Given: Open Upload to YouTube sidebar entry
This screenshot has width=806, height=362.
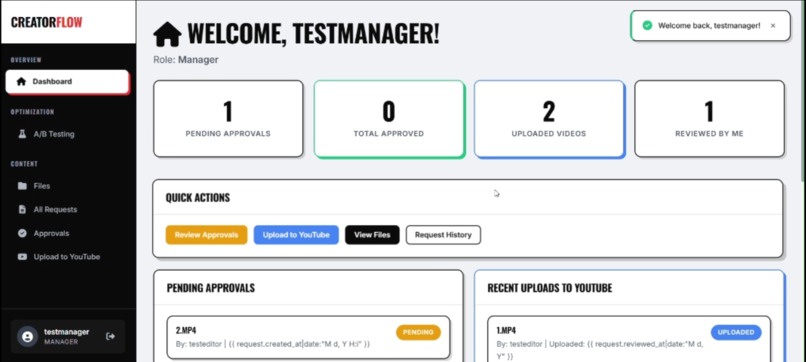Looking at the screenshot, I should [x=67, y=257].
